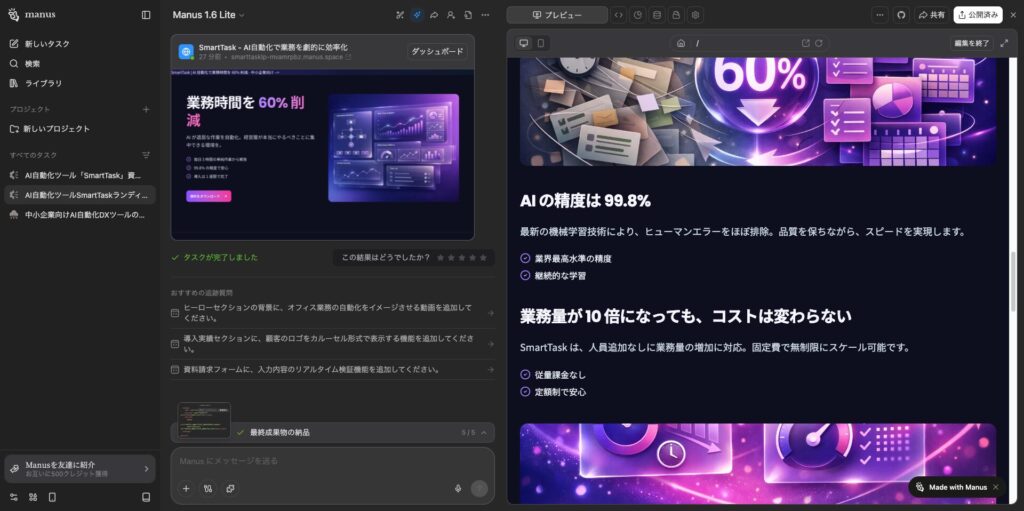Image resolution: width=1024 pixels, height=511 pixels.
Task: Click the scissors-like tool icon in chat header
Action: pos(400,15)
